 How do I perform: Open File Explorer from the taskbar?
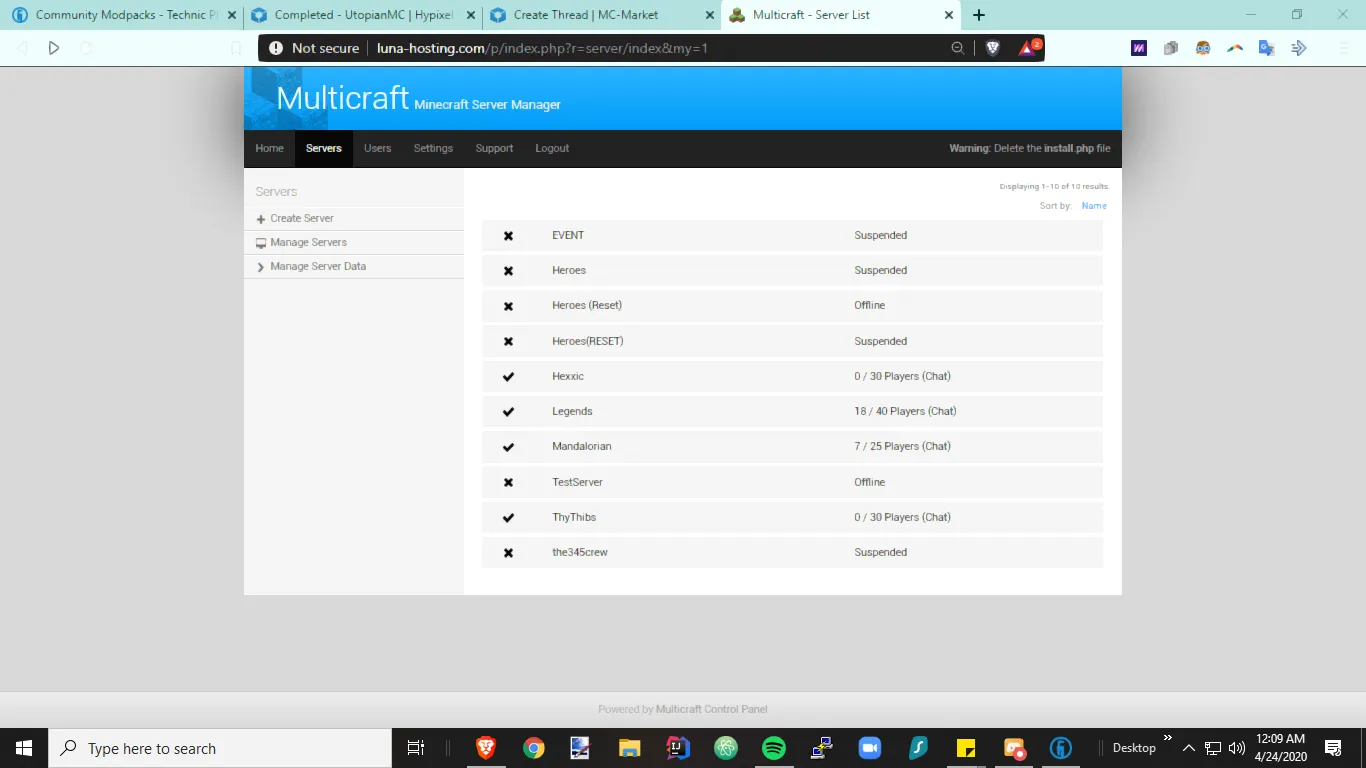(629, 748)
